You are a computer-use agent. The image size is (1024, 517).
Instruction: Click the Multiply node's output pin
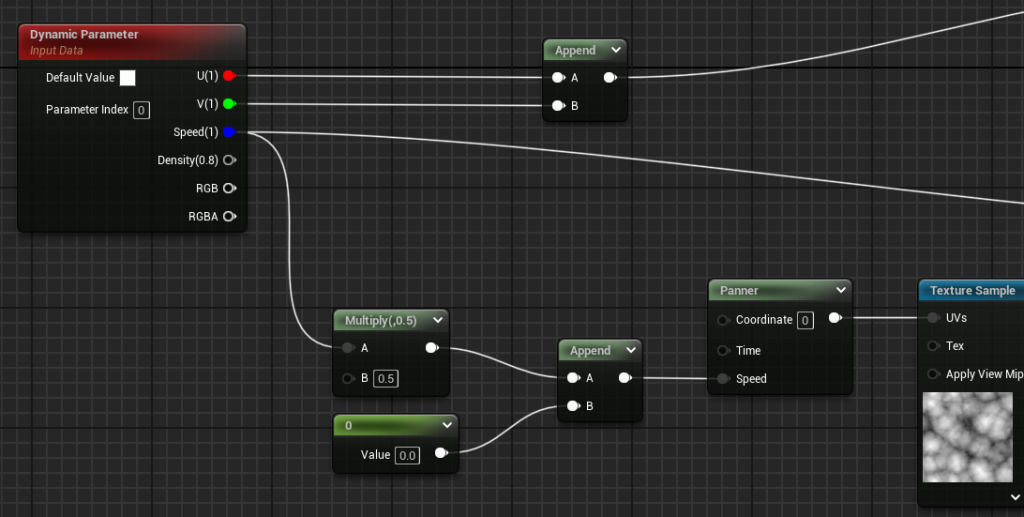432,348
